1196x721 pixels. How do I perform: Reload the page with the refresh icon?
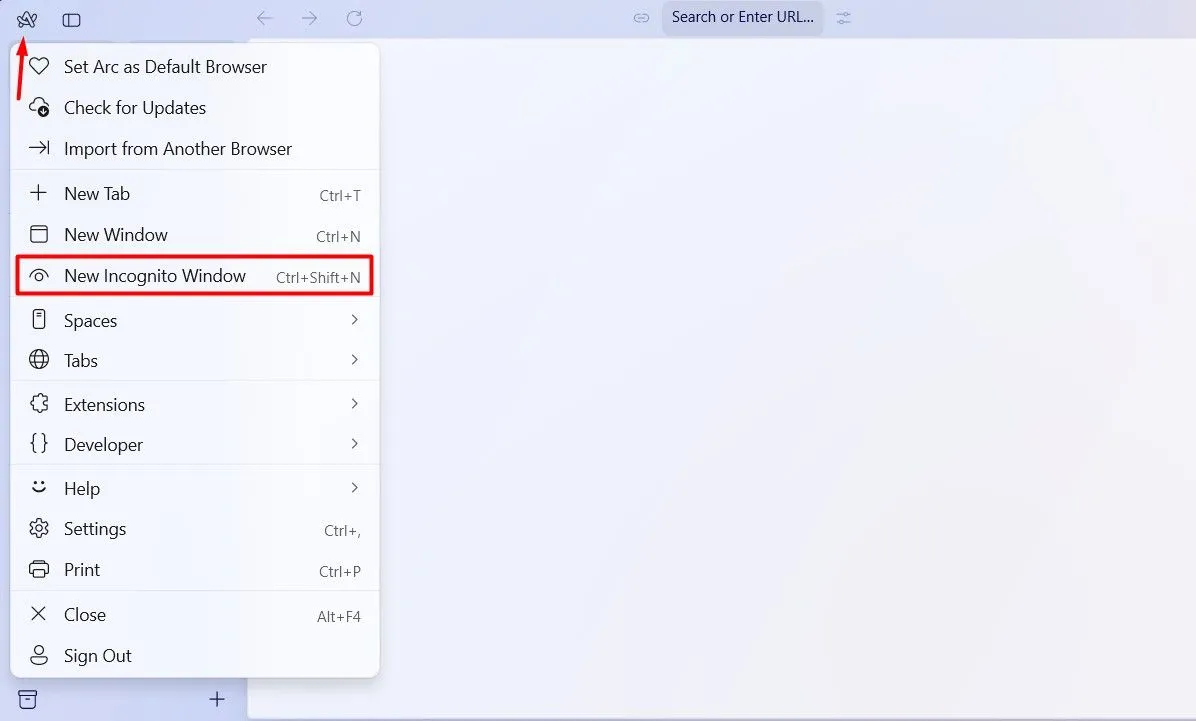coord(354,18)
